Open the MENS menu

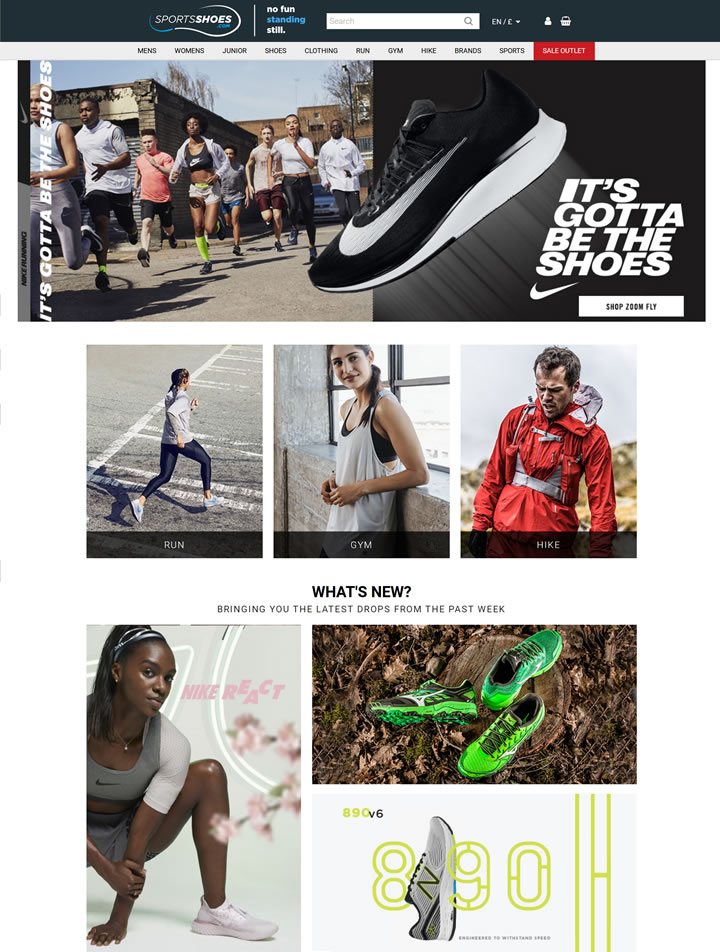tap(147, 51)
